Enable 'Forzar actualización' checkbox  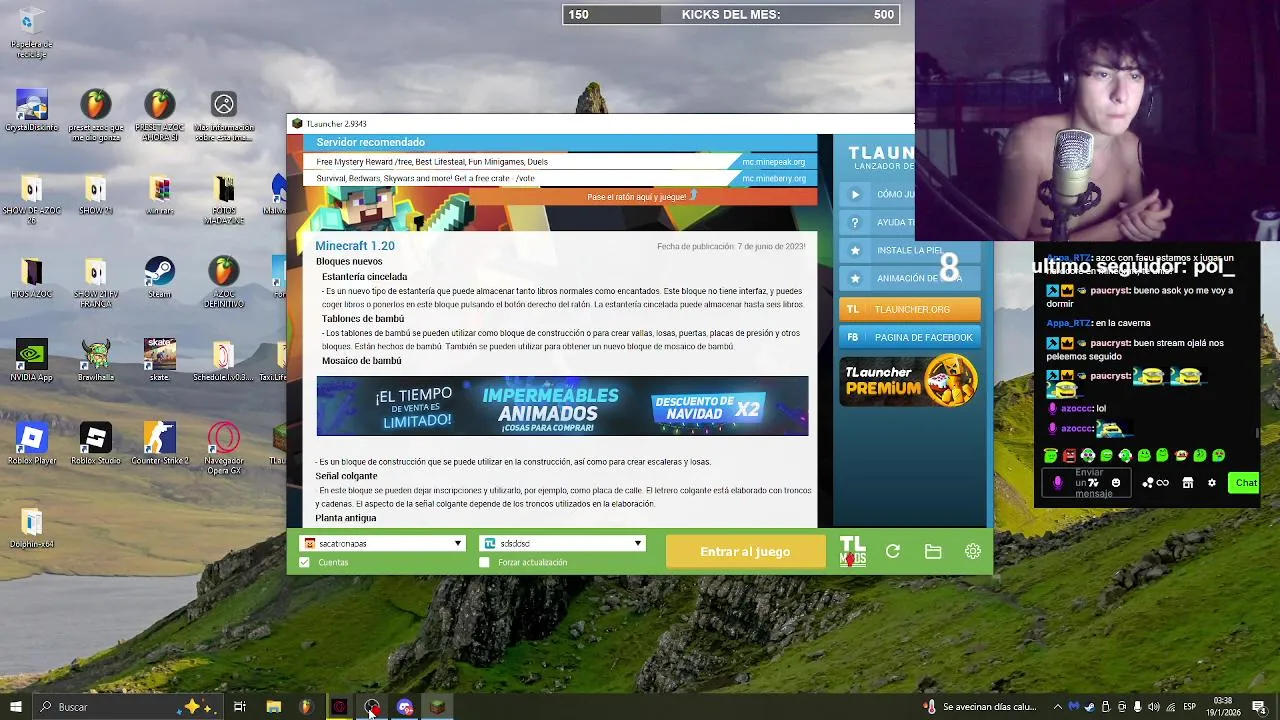(484, 562)
